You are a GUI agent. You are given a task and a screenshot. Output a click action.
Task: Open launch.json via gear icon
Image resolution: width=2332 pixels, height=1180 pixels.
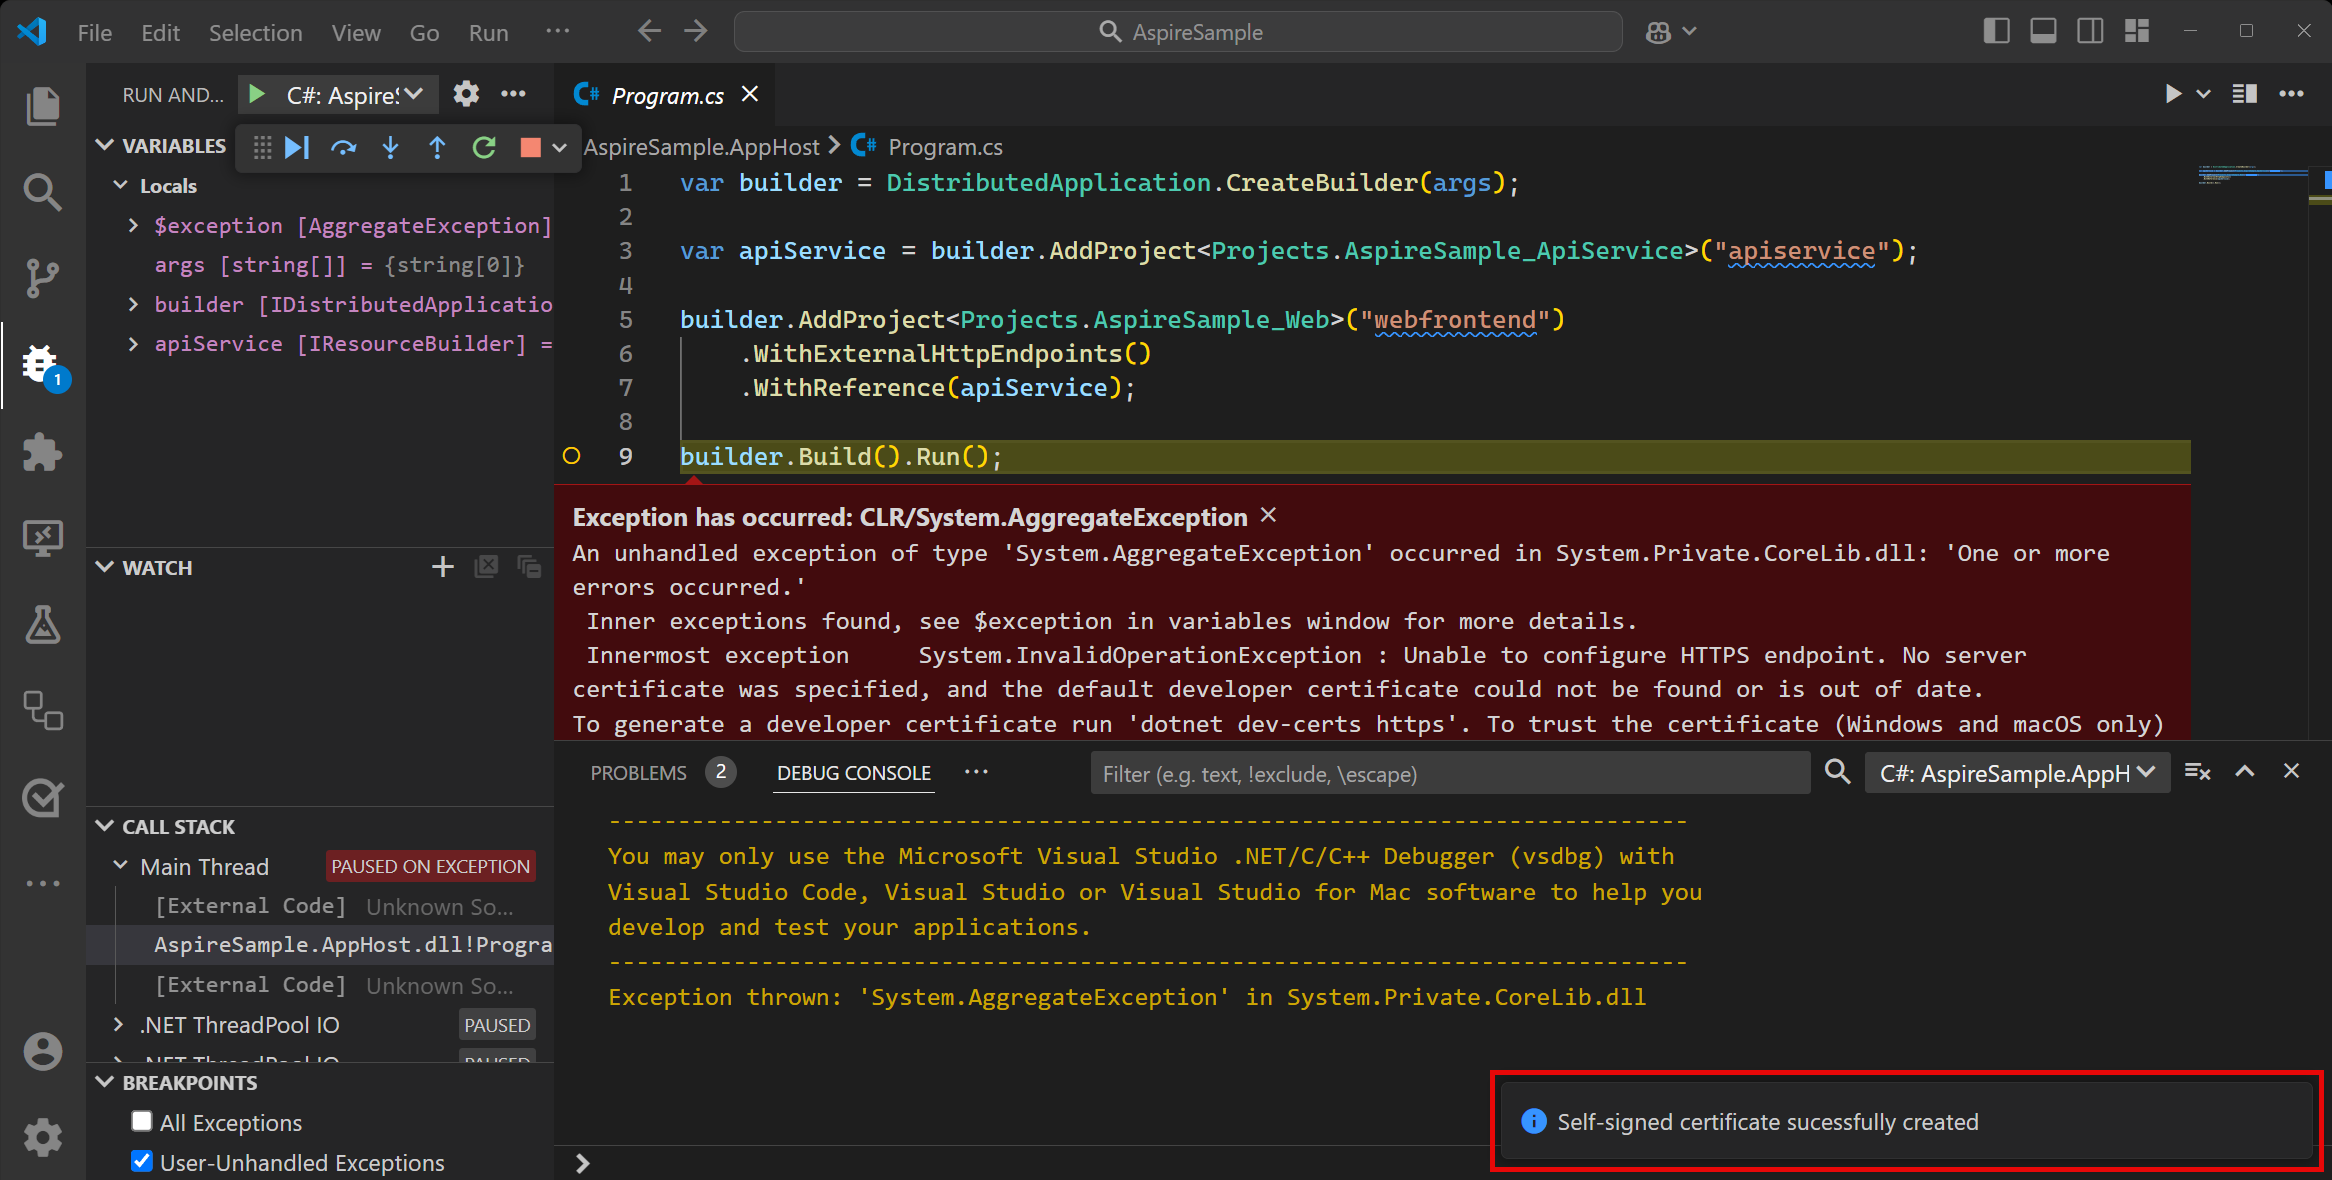point(466,94)
